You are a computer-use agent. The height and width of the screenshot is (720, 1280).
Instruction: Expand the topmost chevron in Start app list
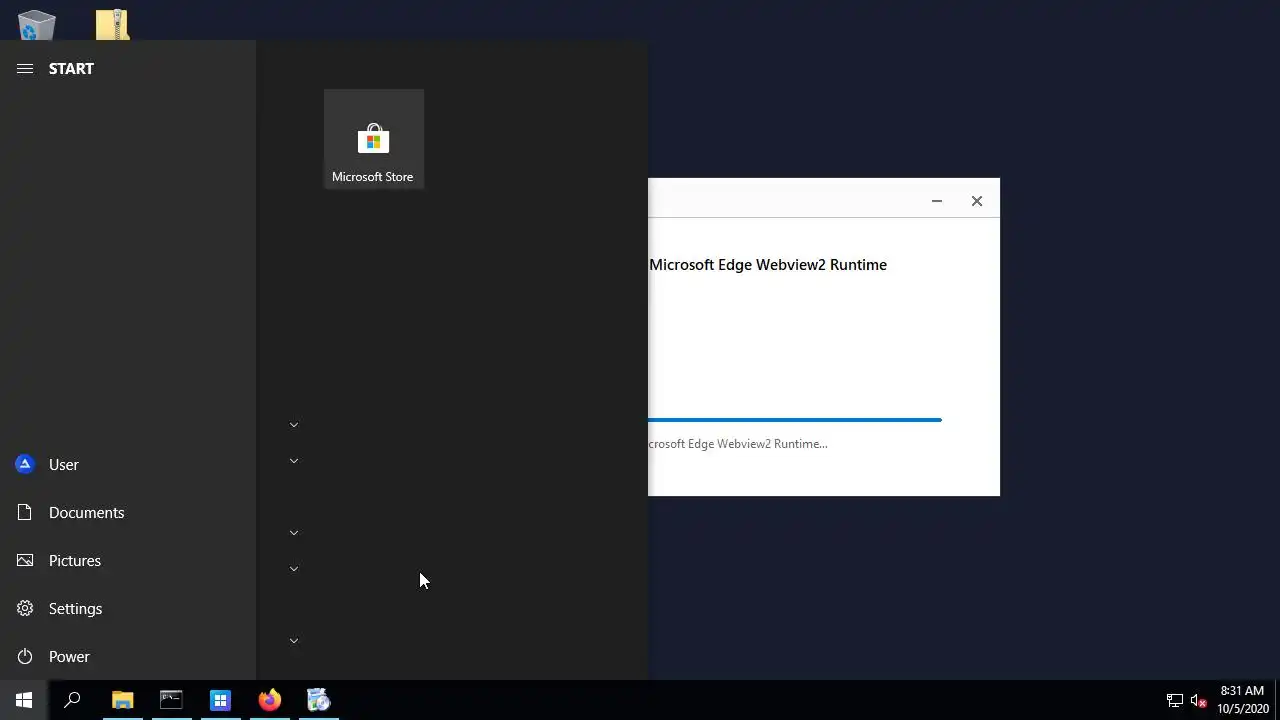pyautogui.click(x=294, y=425)
